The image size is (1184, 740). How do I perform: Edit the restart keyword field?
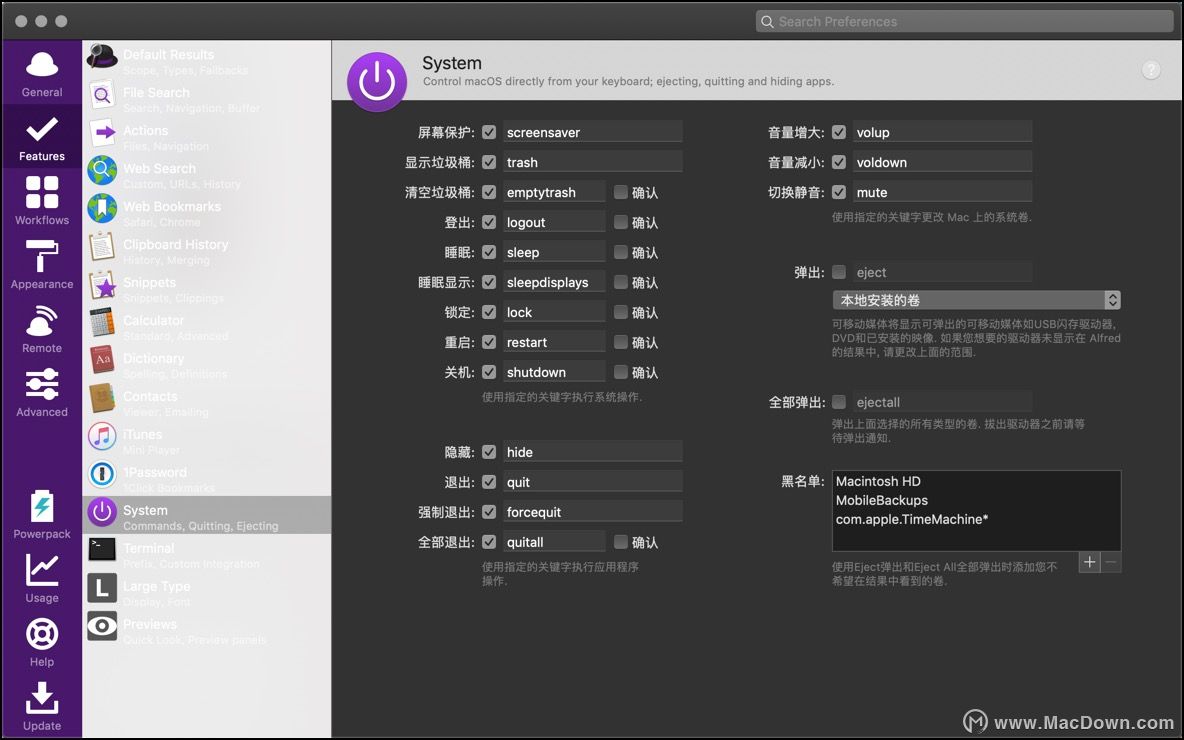554,342
